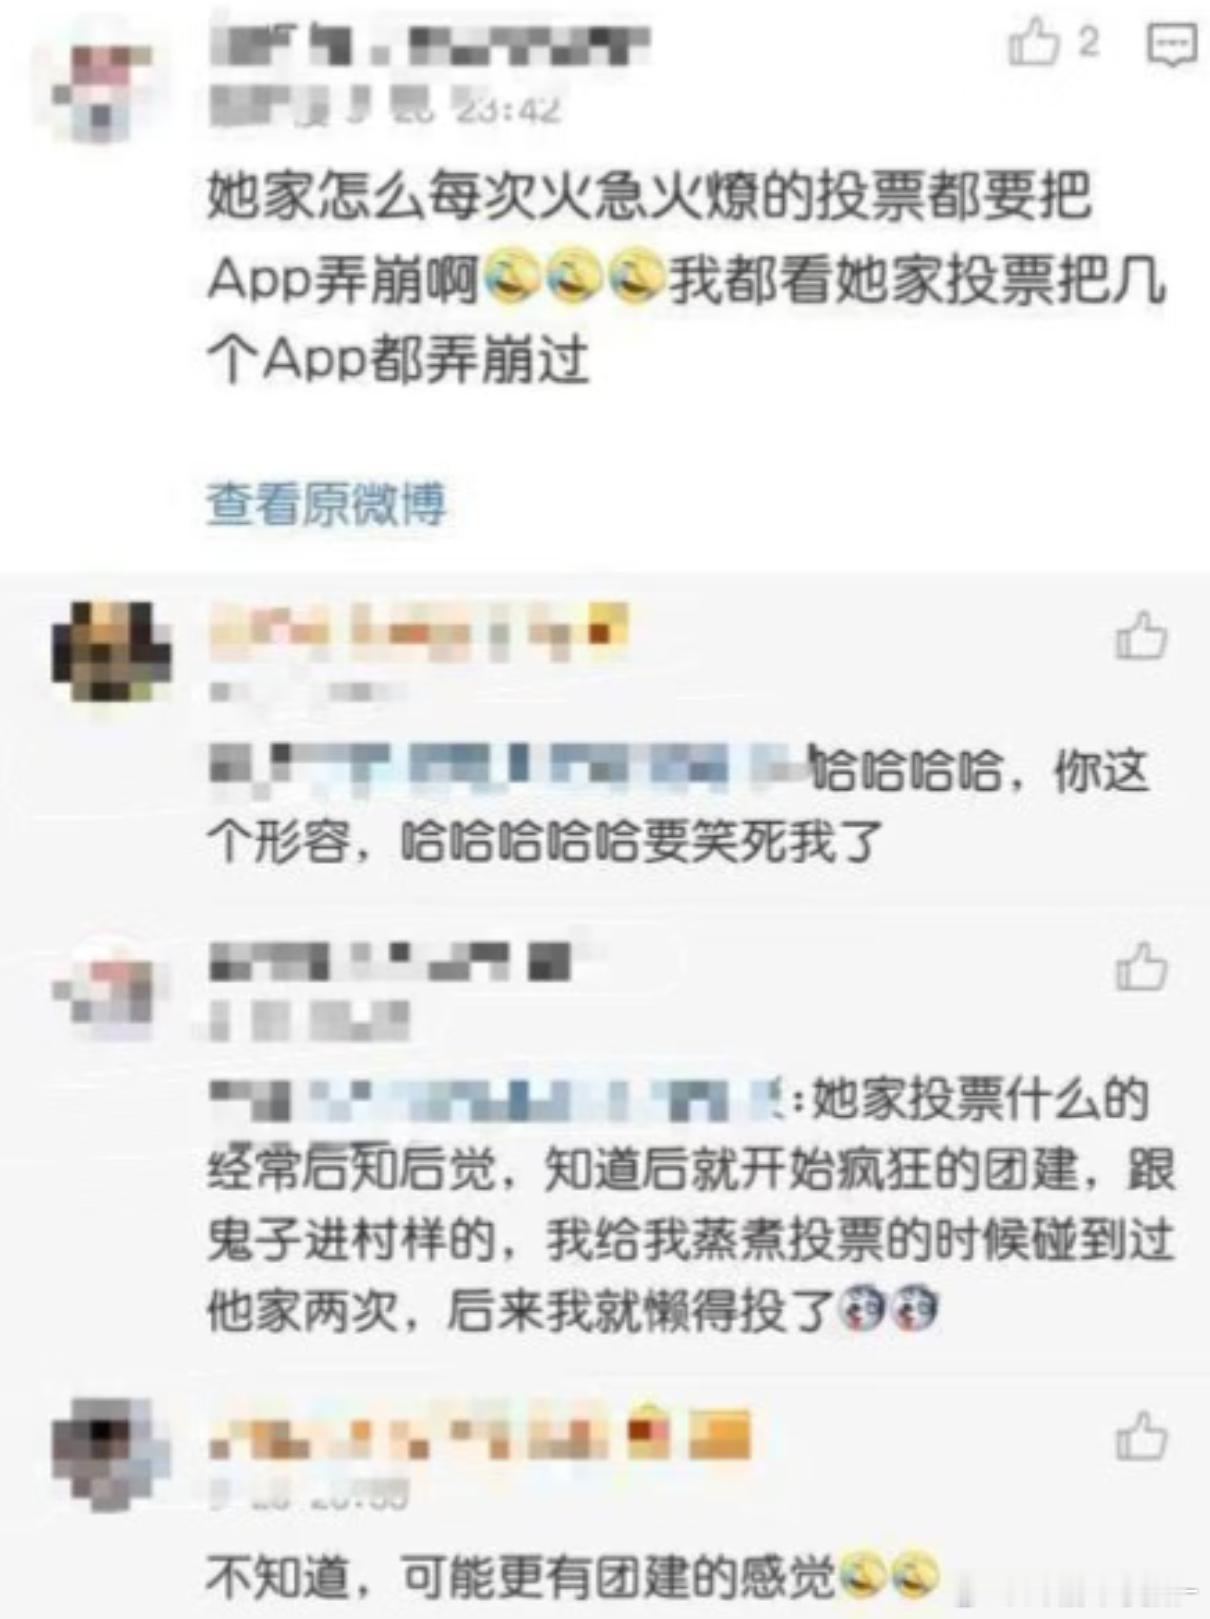Tap blurred mention before :她家投票什么的

point(500,1100)
